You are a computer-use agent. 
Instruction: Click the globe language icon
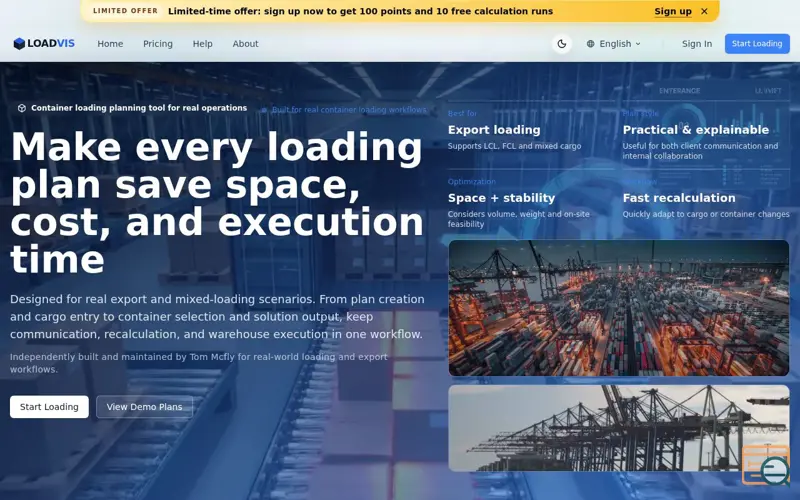[x=590, y=44]
